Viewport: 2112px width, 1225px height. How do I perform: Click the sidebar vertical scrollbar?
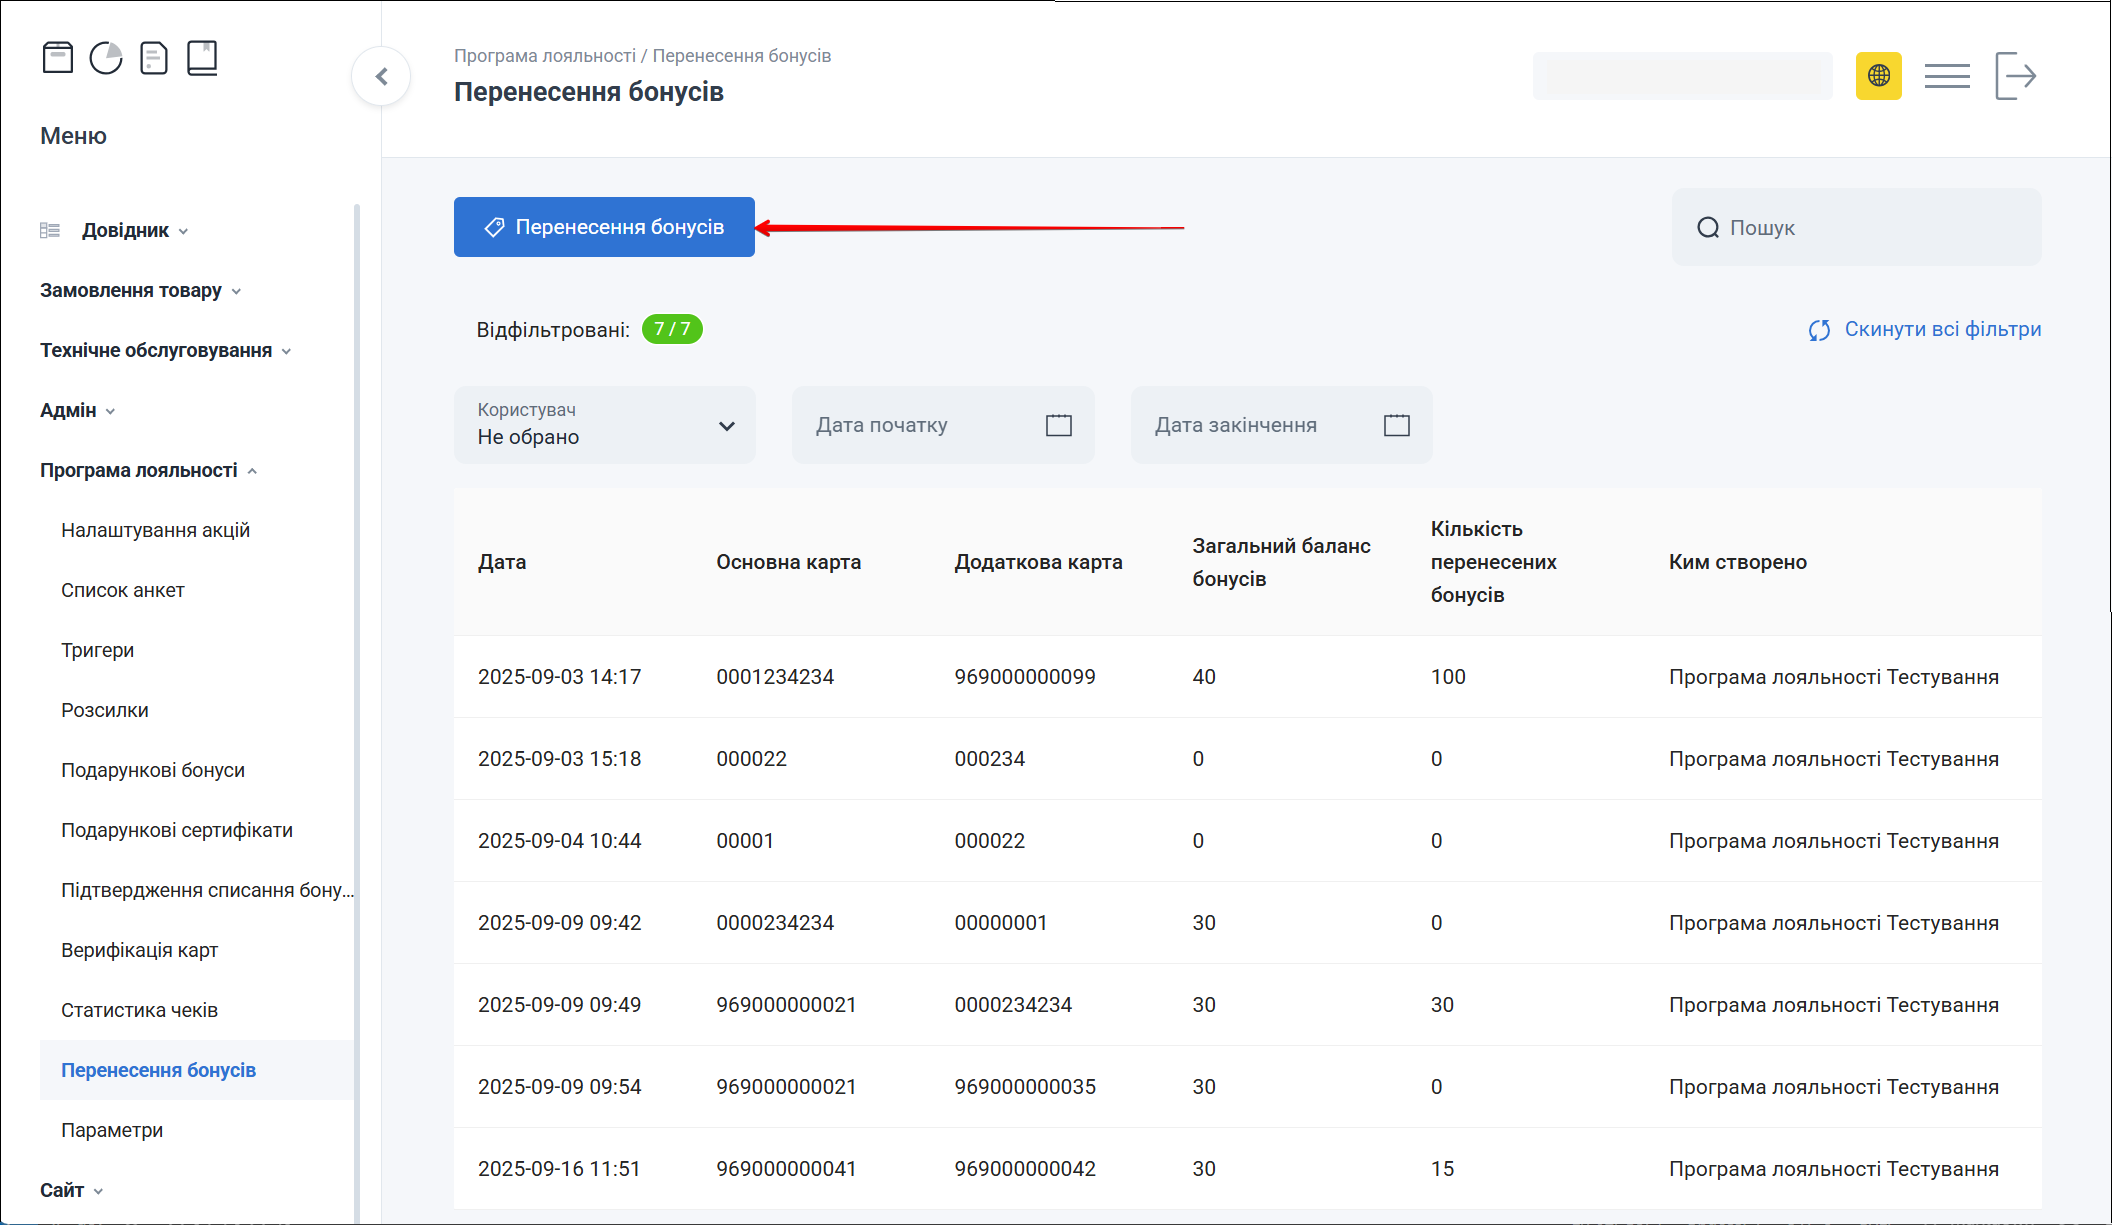point(357,700)
